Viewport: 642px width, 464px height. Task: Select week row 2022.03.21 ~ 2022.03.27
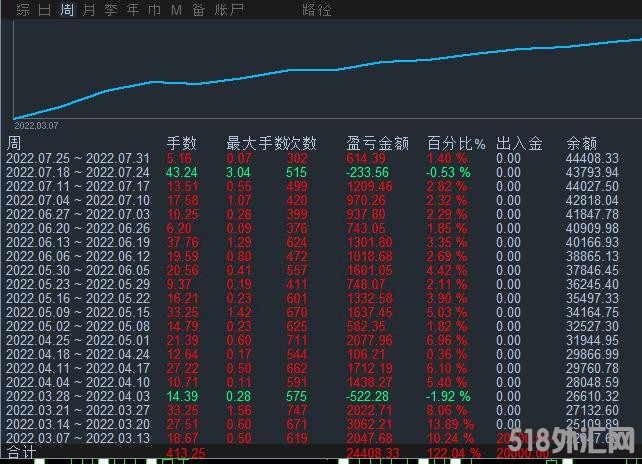click(312, 410)
